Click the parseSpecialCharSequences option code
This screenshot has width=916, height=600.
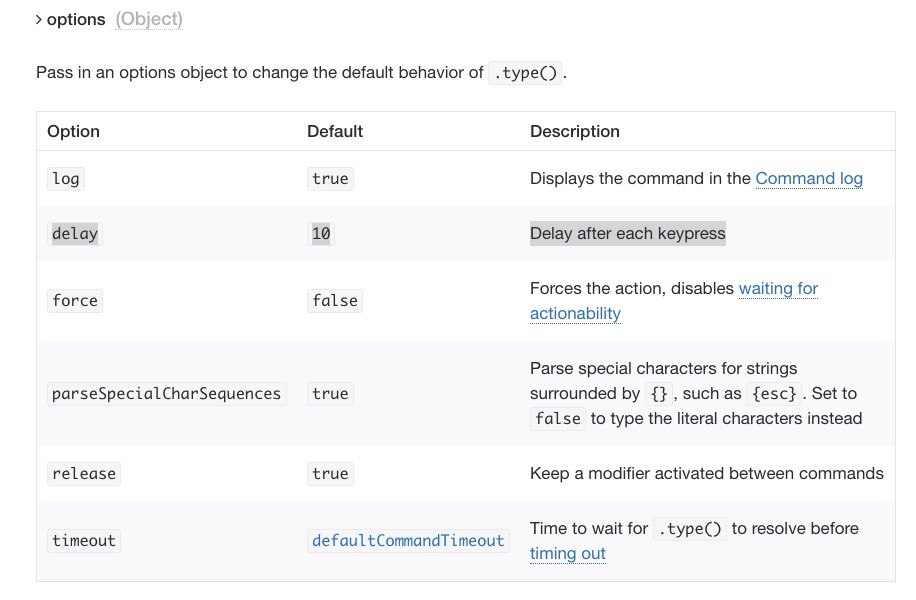click(166, 394)
